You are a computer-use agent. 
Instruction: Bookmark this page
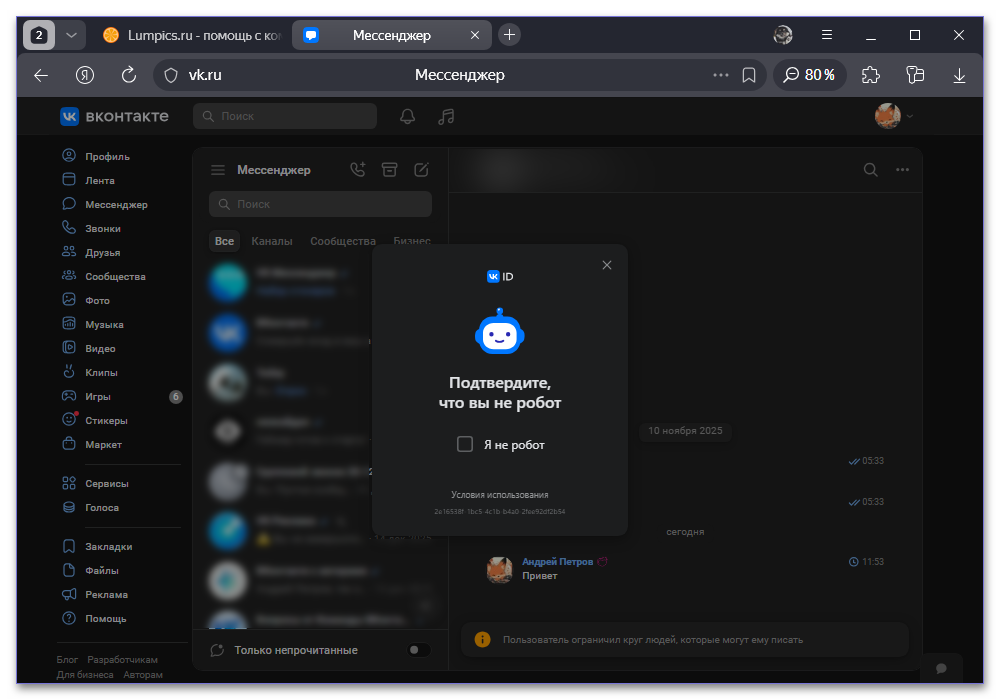coord(749,75)
